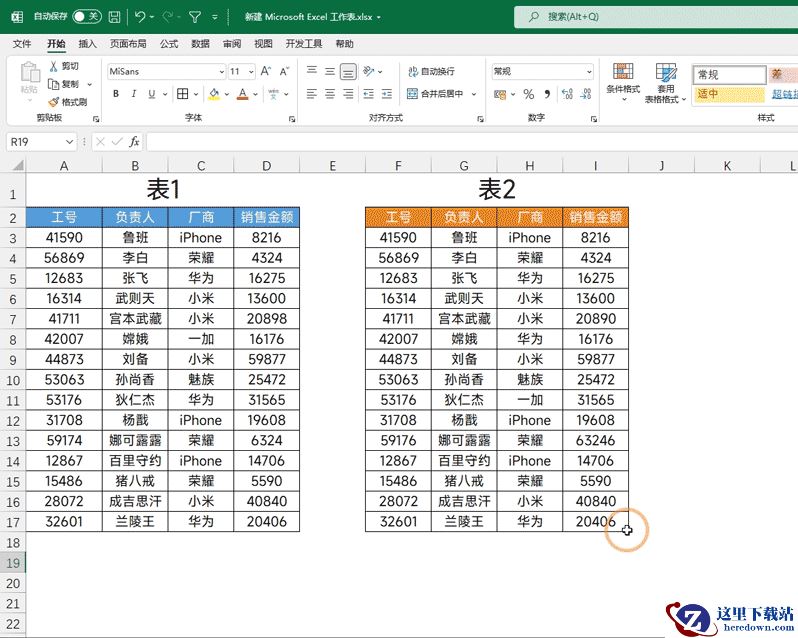Switch to the 公式 ribbon tab
Viewport: 798px width, 638px height.
click(168, 44)
